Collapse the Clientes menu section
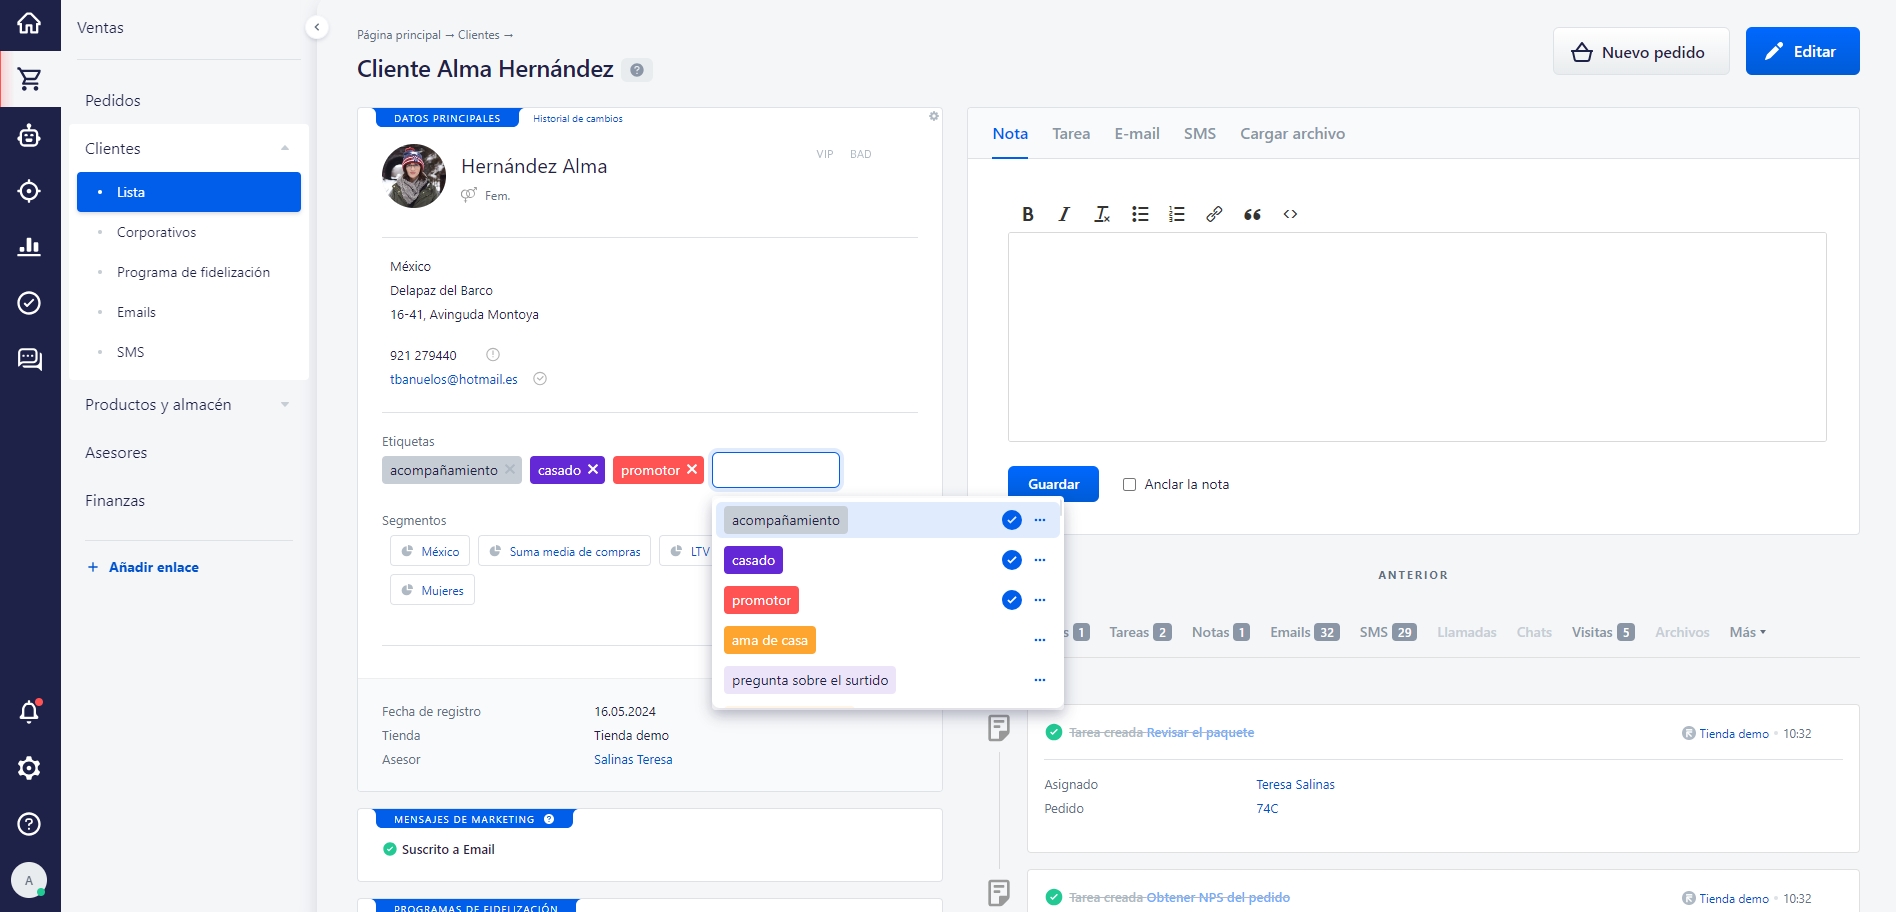 (x=285, y=148)
